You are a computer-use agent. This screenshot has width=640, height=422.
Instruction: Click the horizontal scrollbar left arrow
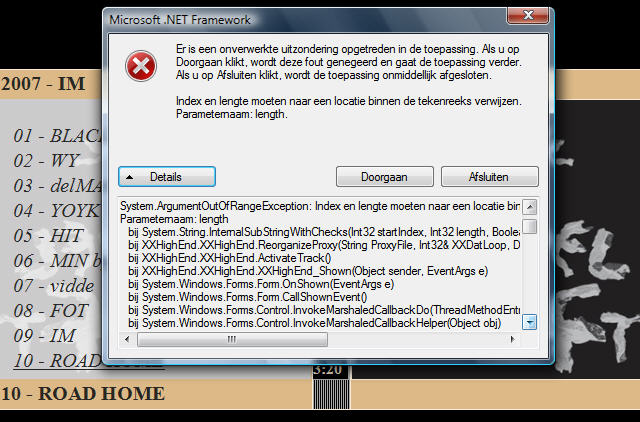point(127,339)
